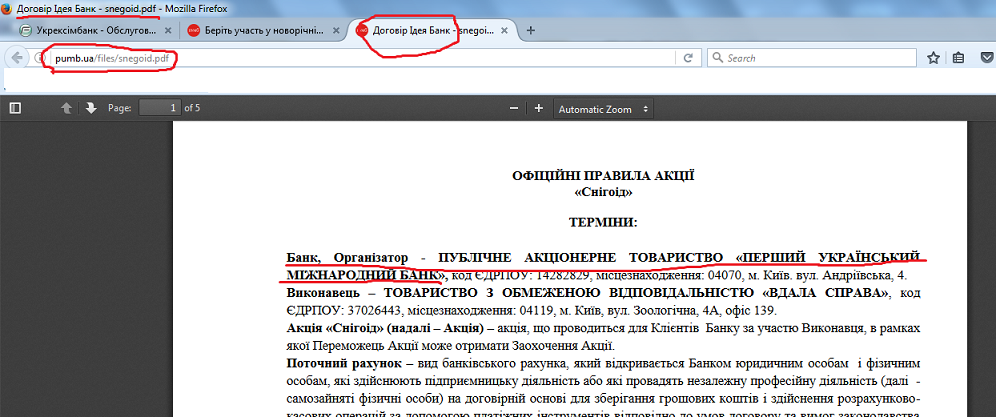
Task: Click the Firefox icon in title bar
Action: point(6,9)
